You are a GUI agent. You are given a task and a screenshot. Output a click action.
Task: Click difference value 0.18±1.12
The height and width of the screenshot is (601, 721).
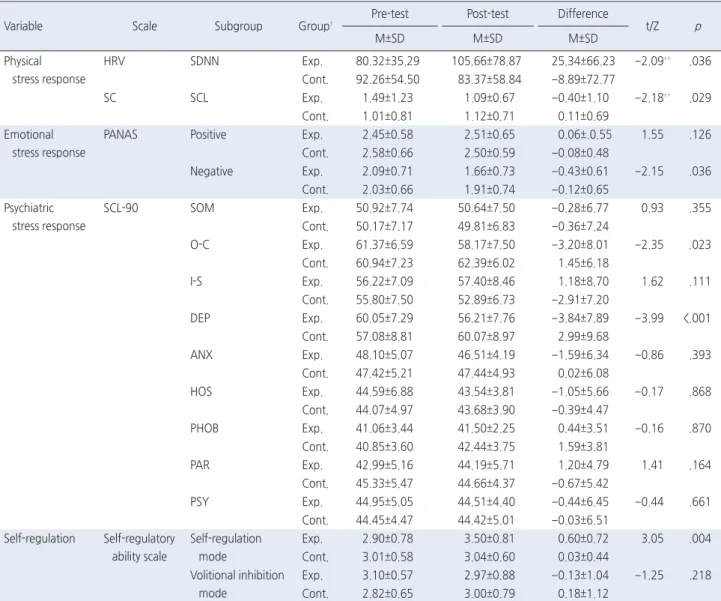tap(583, 594)
